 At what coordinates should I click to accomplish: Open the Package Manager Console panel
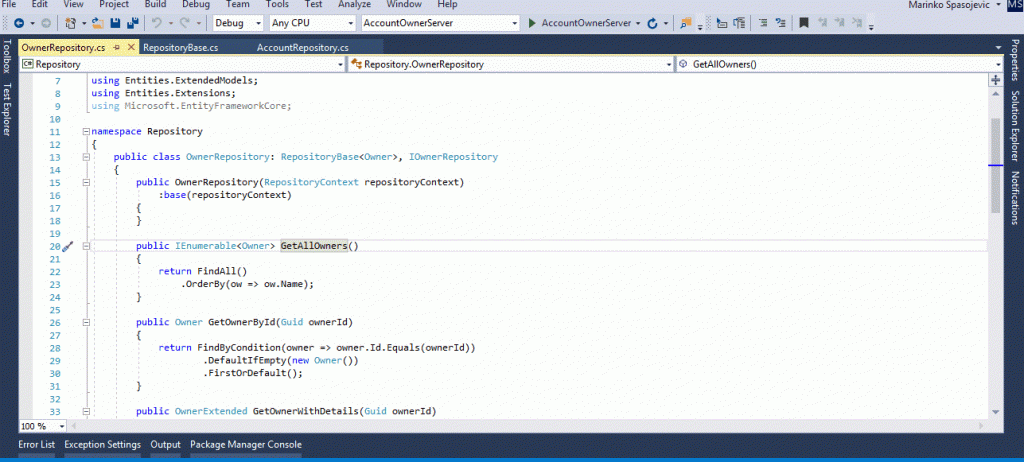coord(245,445)
